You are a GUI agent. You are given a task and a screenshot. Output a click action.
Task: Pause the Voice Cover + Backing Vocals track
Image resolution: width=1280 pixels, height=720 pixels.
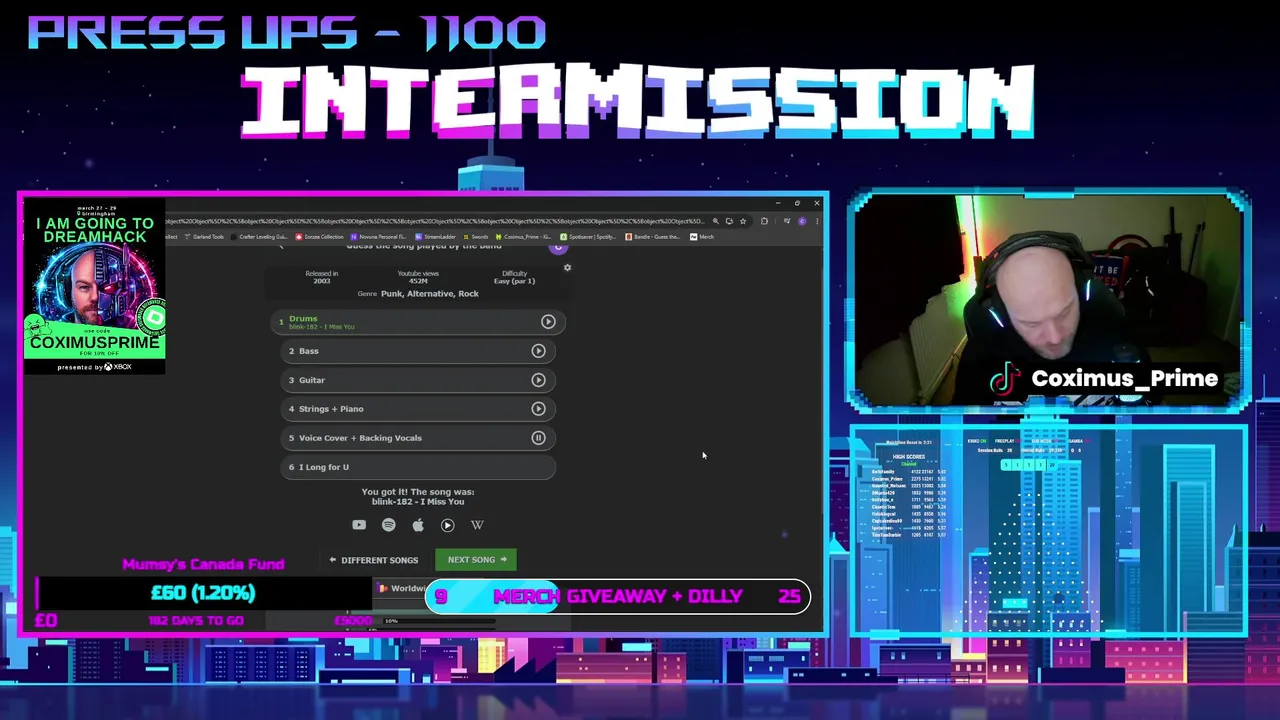(x=538, y=437)
